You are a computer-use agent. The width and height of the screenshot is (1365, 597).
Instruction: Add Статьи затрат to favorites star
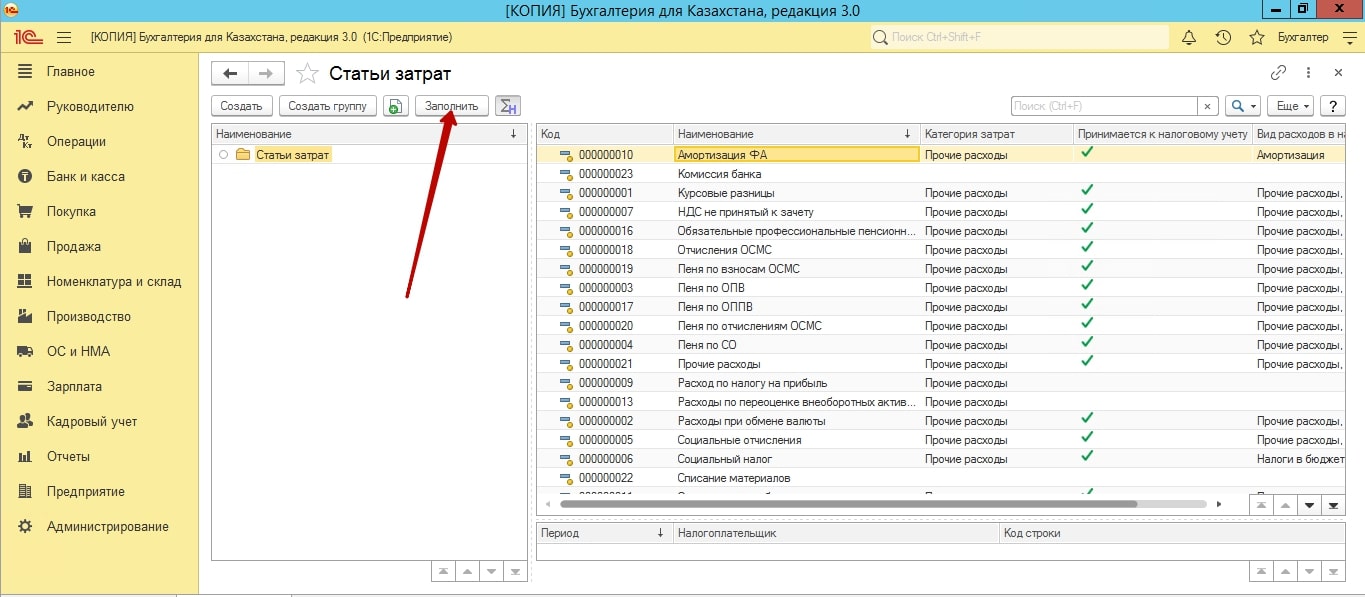309,74
